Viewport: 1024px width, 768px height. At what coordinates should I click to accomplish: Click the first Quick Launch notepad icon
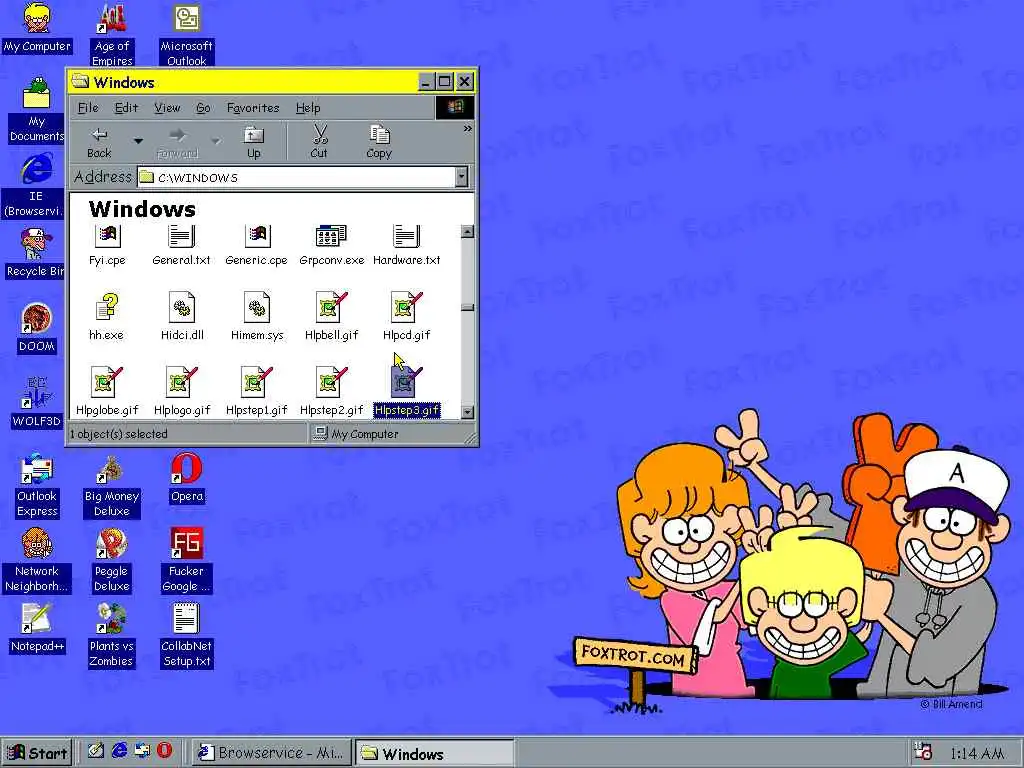click(96, 750)
